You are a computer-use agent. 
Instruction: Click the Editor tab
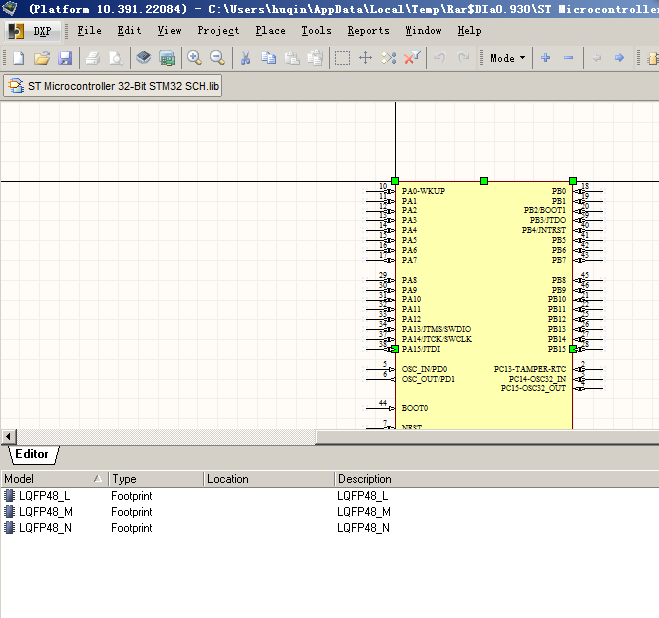coord(32,454)
